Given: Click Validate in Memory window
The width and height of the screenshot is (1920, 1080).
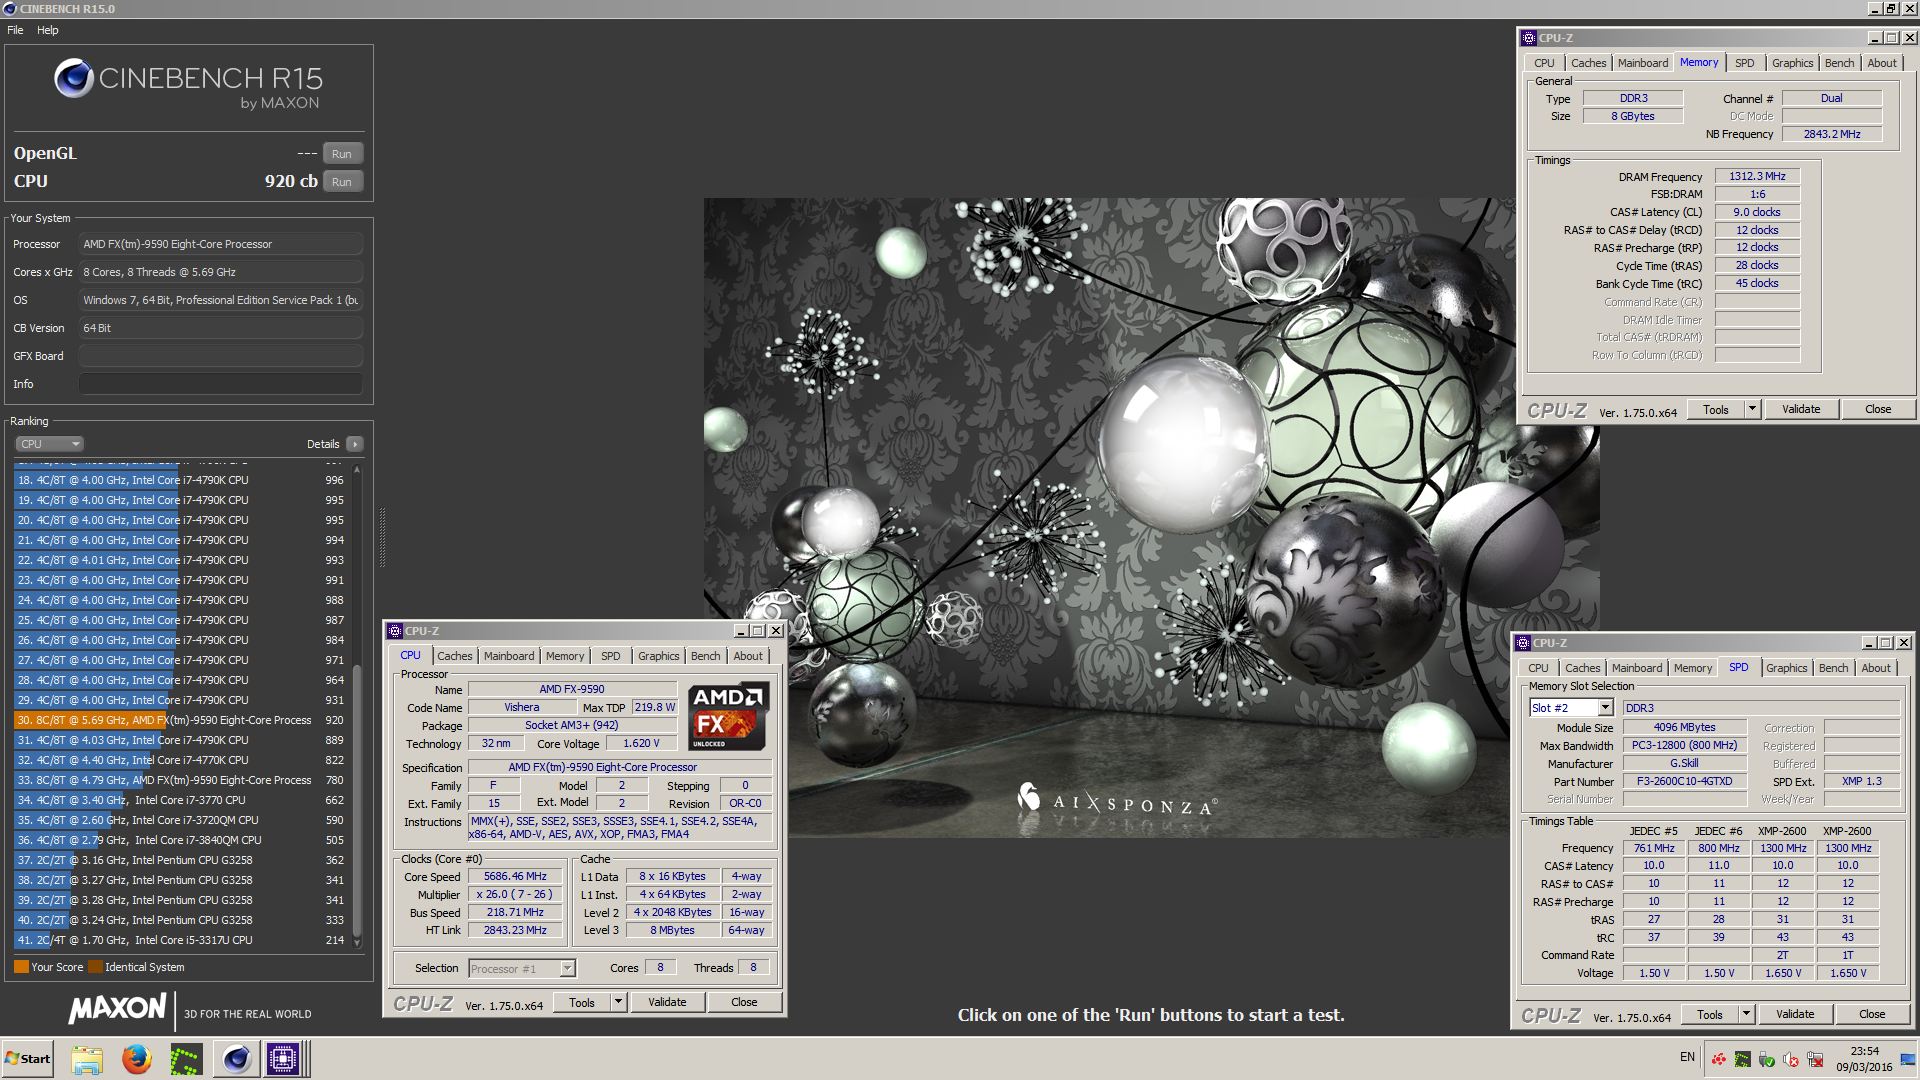Looking at the screenshot, I should coord(1801,409).
